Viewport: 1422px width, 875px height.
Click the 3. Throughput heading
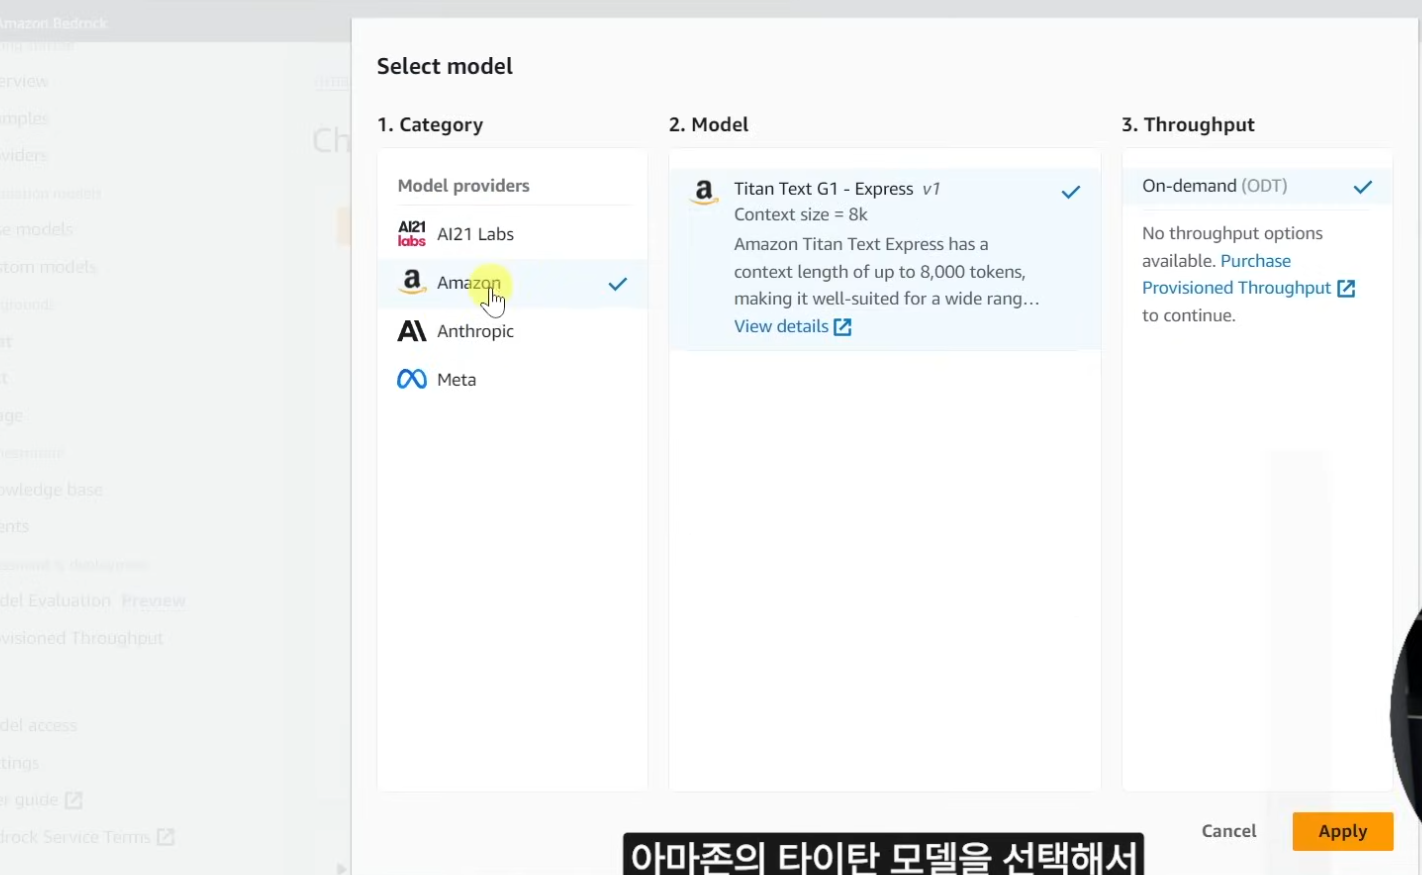tap(1188, 125)
